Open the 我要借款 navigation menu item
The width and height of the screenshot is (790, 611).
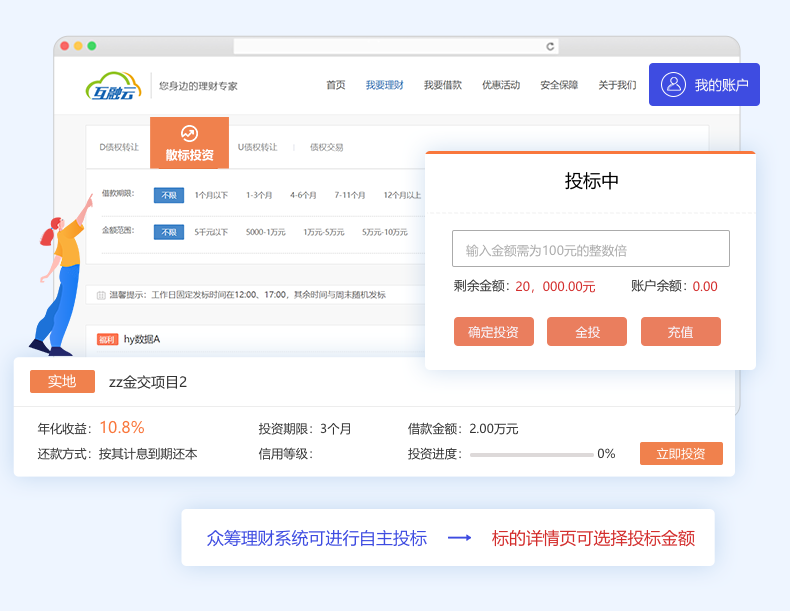pos(442,85)
